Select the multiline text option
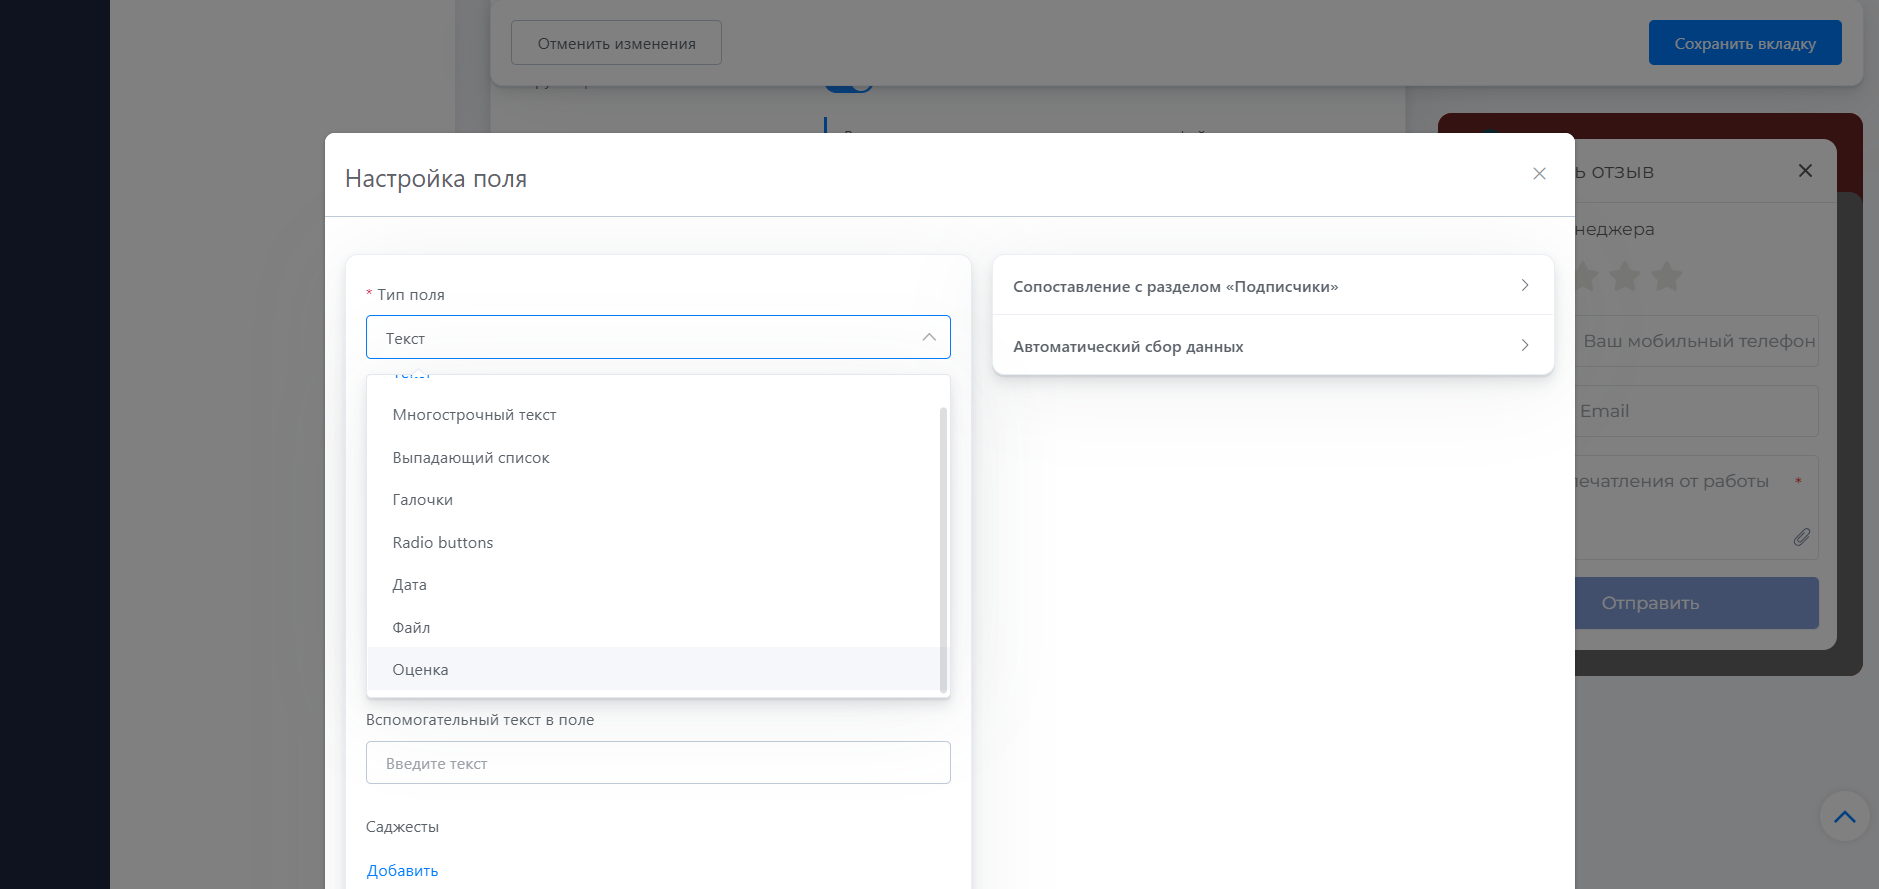Screen dimensions: 1879x889 coord(474,415)
